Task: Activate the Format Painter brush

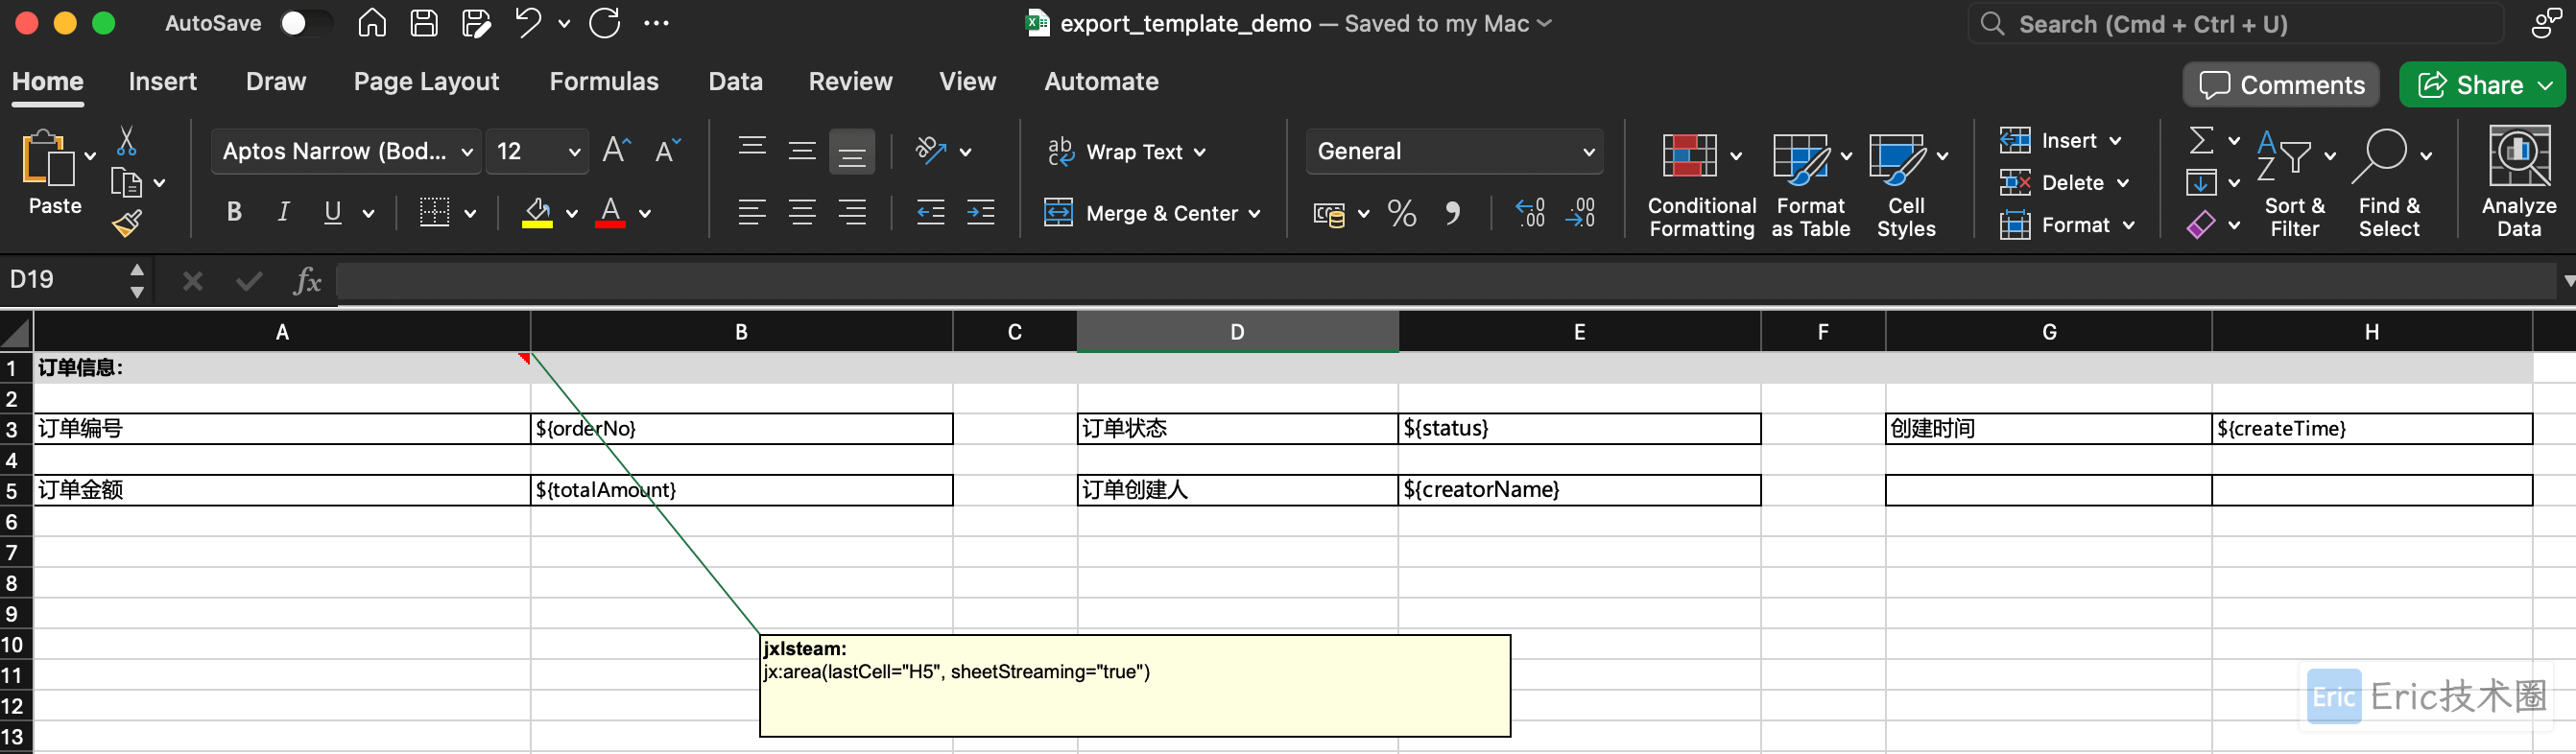Action: click(126, 223)
